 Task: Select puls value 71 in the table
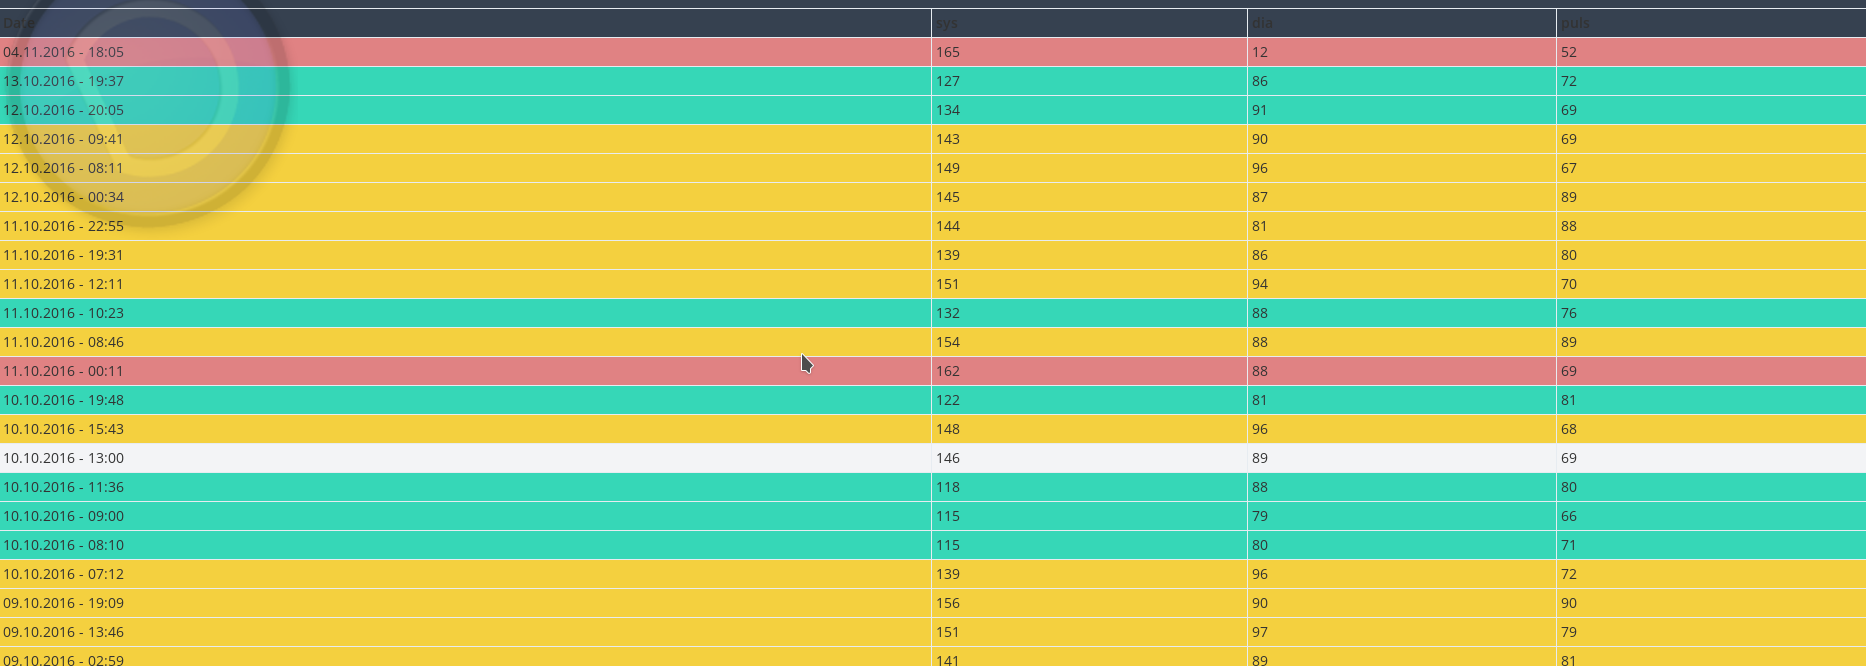1711,545
